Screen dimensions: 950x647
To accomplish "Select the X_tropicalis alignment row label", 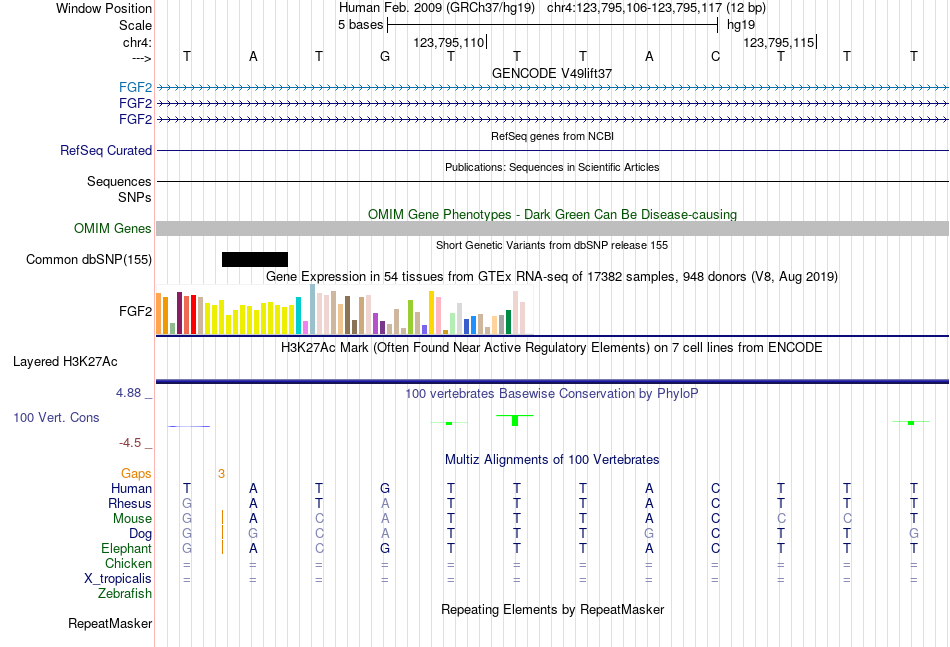I will coord(118,579).
